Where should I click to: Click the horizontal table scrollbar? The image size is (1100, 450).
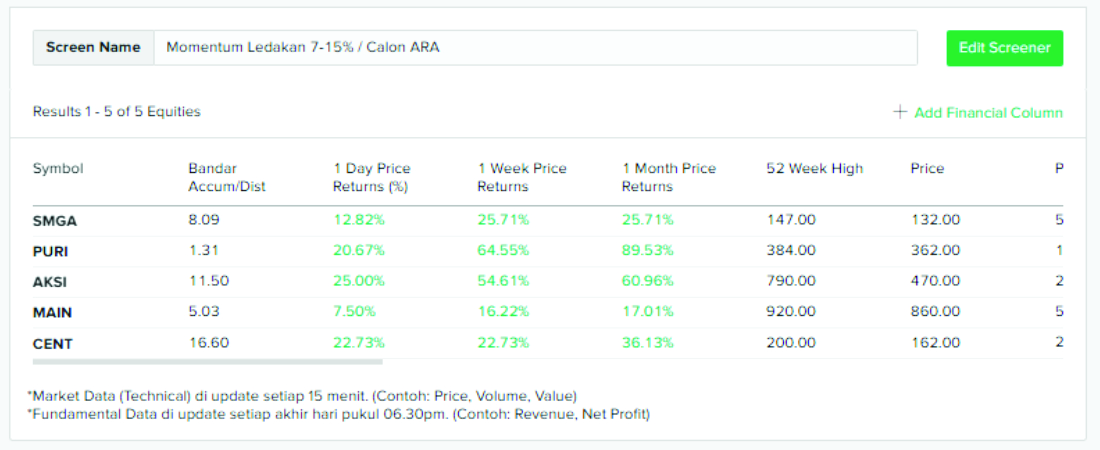tap(207, 362)
